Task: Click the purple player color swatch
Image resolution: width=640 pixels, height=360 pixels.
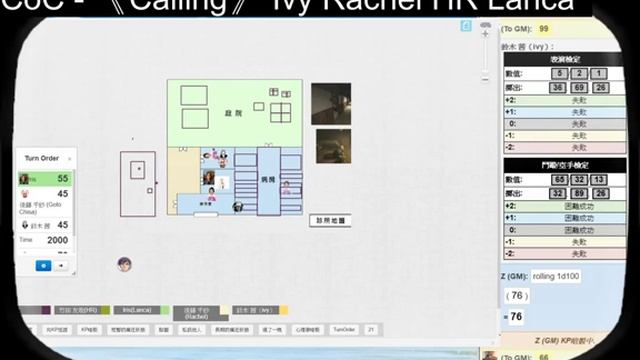Action: point(46,310)
